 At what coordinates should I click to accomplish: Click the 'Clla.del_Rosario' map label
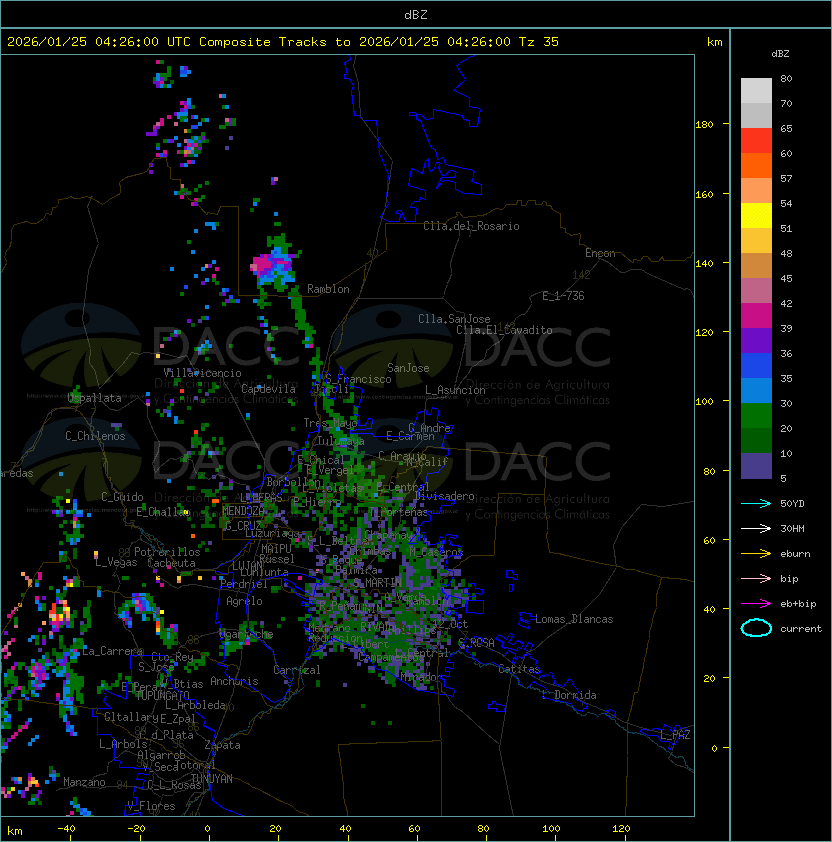[x=471, y=226]
